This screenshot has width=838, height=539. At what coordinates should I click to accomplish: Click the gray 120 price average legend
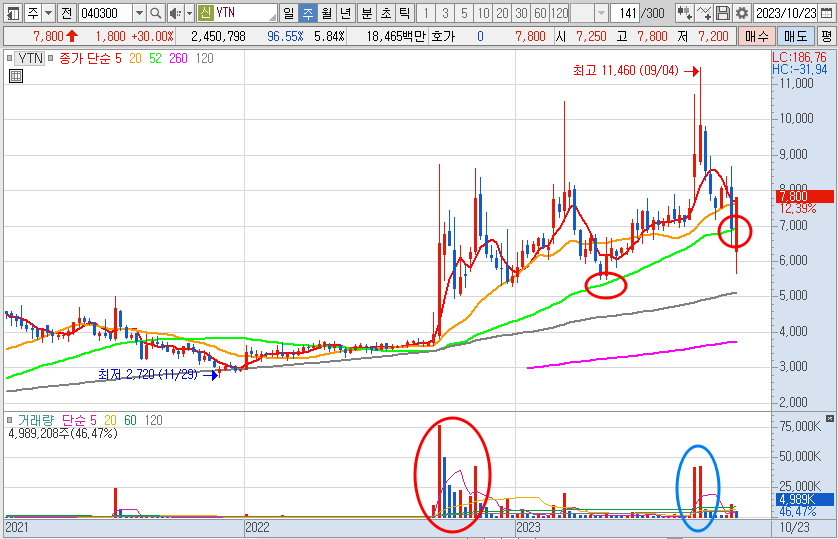click(204, 58)
